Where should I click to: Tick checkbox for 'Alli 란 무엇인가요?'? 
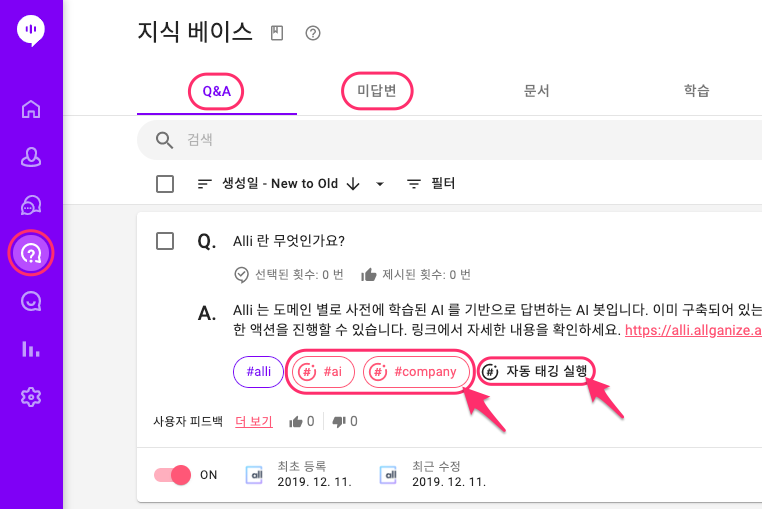click(x=165, y=241)
